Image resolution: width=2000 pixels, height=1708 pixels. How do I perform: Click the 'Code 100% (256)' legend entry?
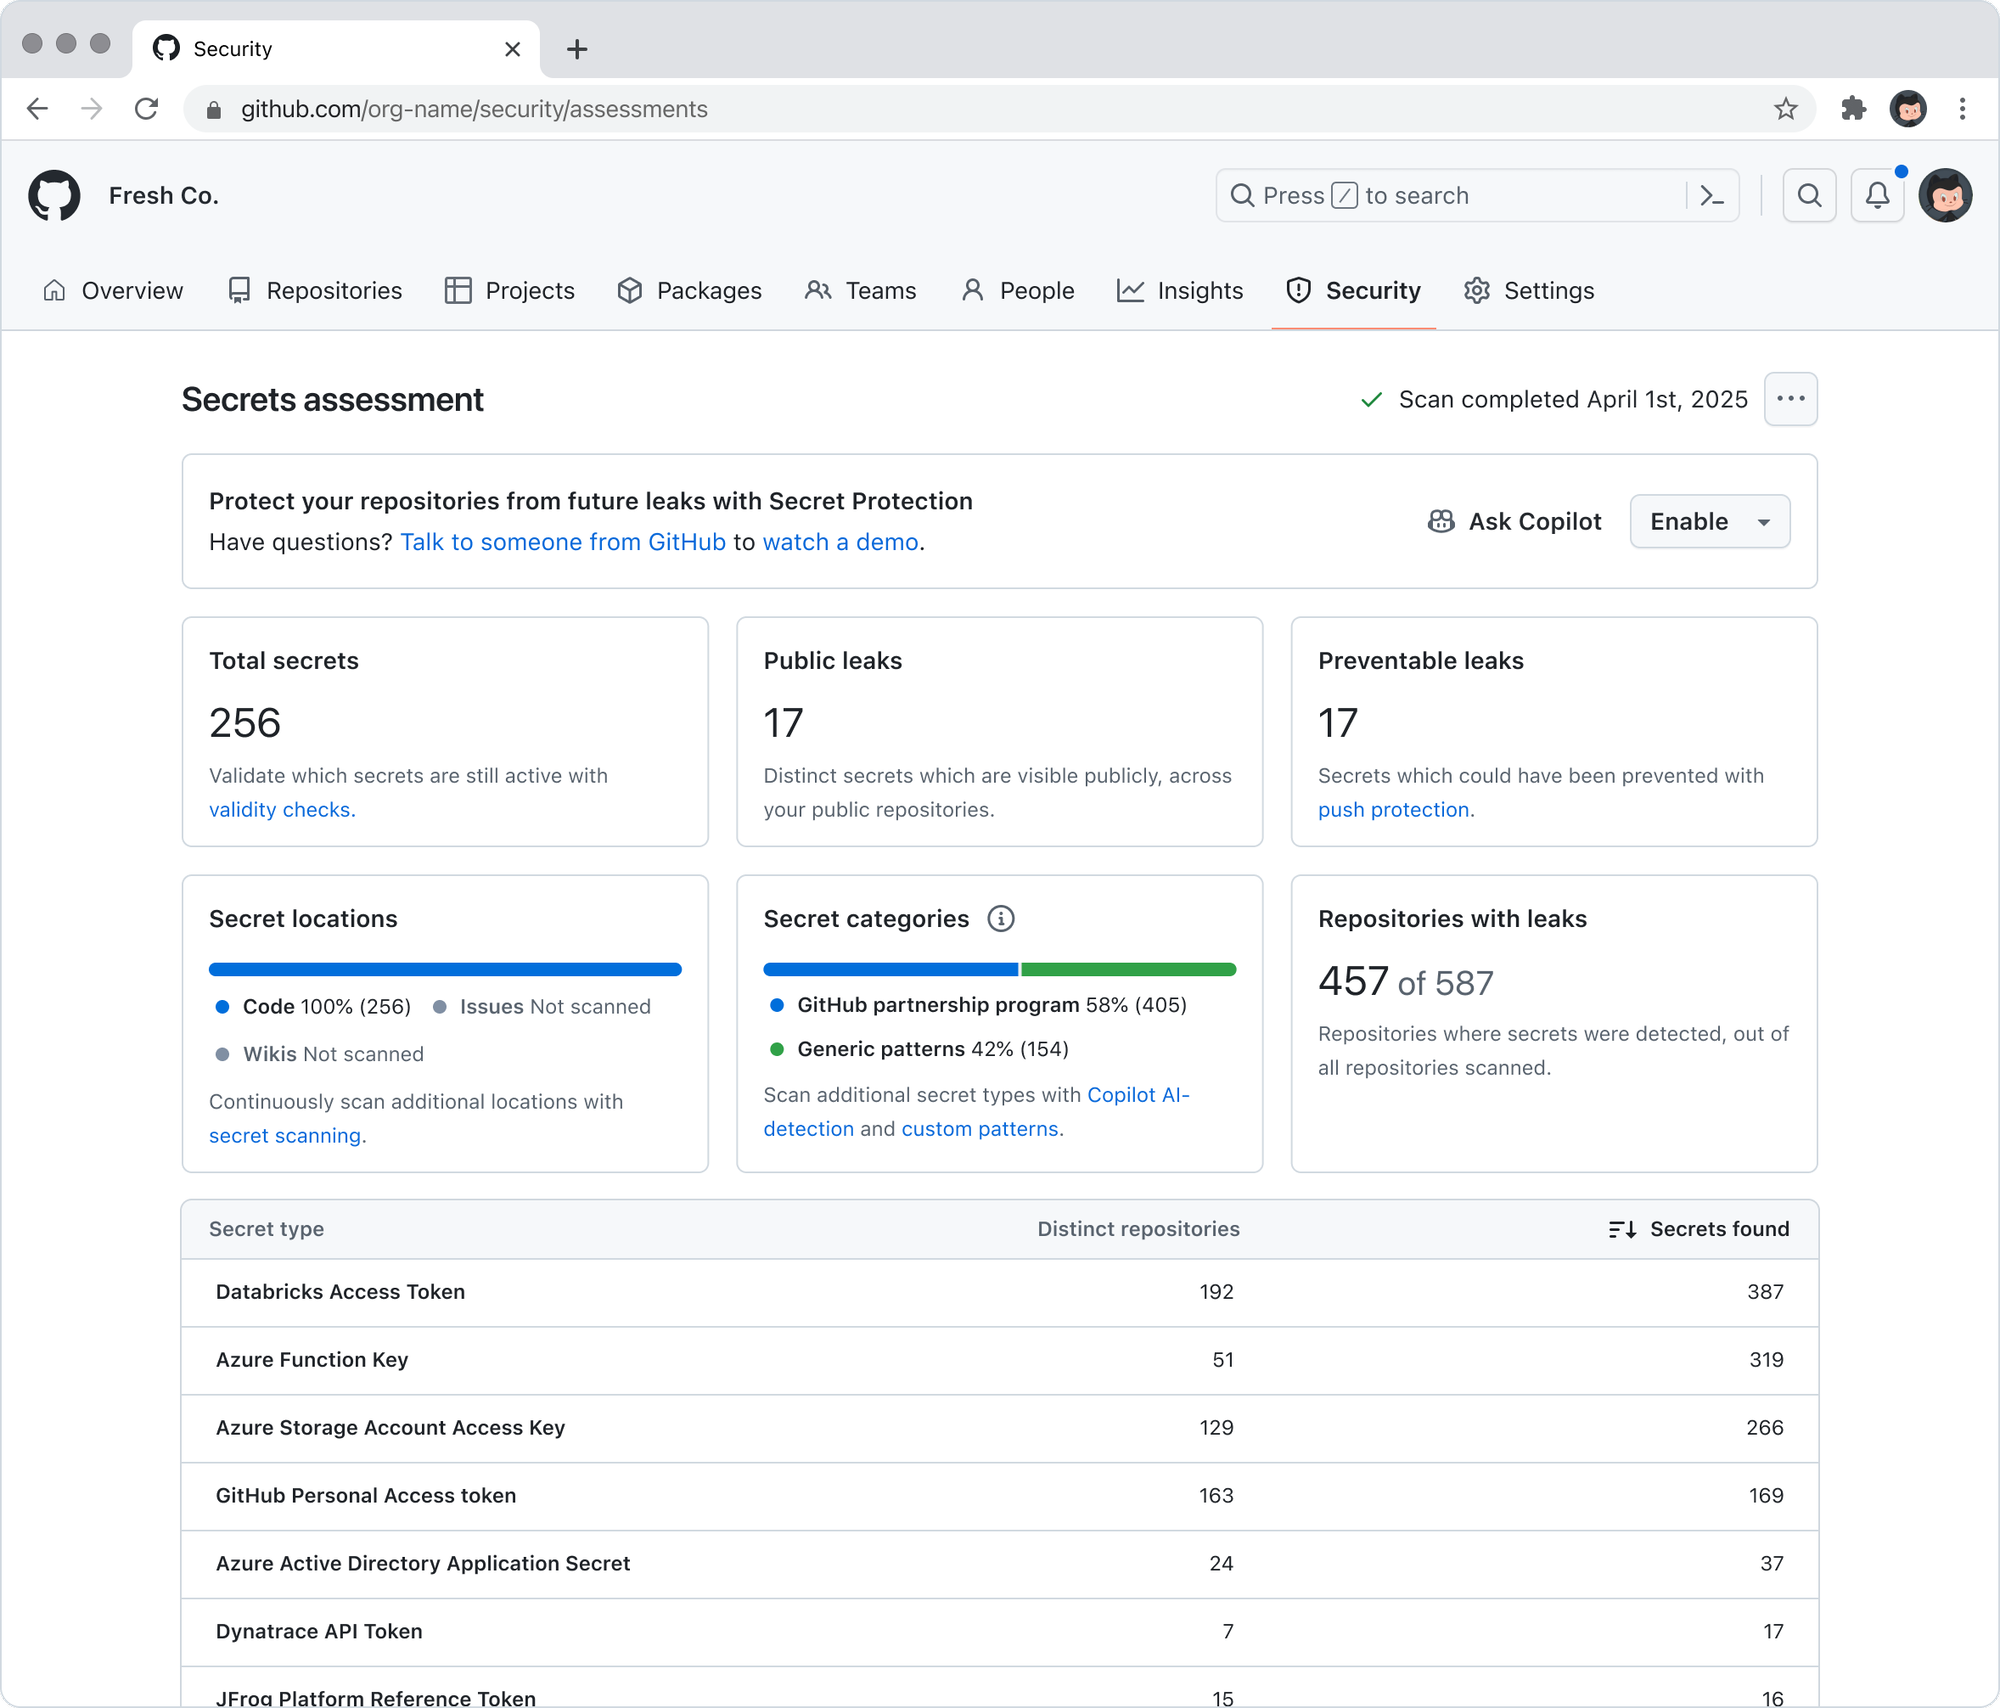tap(313, 1007)
